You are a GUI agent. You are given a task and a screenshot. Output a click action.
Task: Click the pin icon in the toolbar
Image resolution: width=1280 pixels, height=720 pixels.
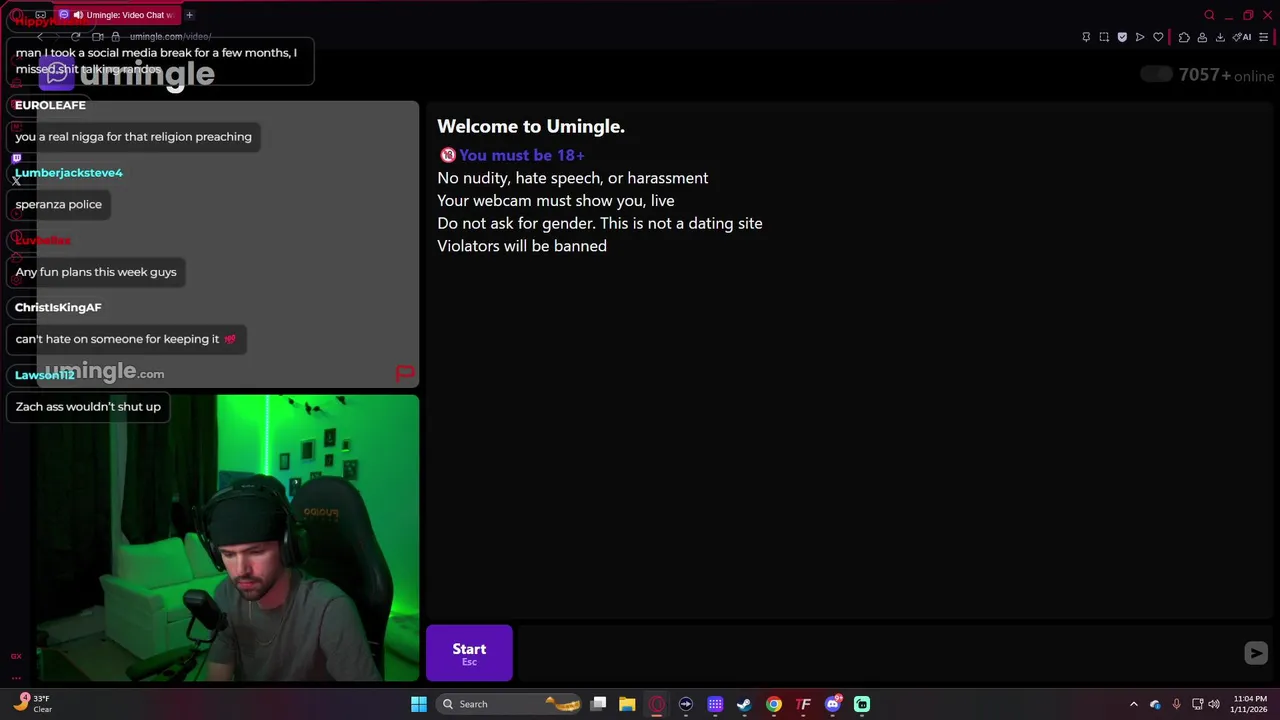1086,37
